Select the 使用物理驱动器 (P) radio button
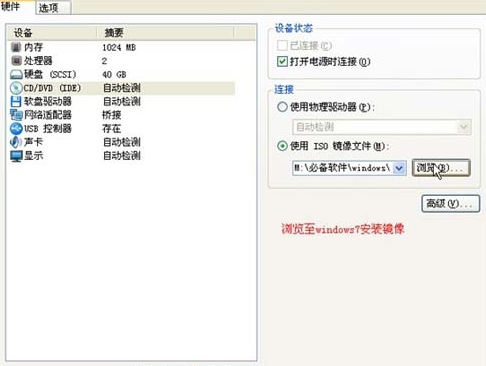 282,107
